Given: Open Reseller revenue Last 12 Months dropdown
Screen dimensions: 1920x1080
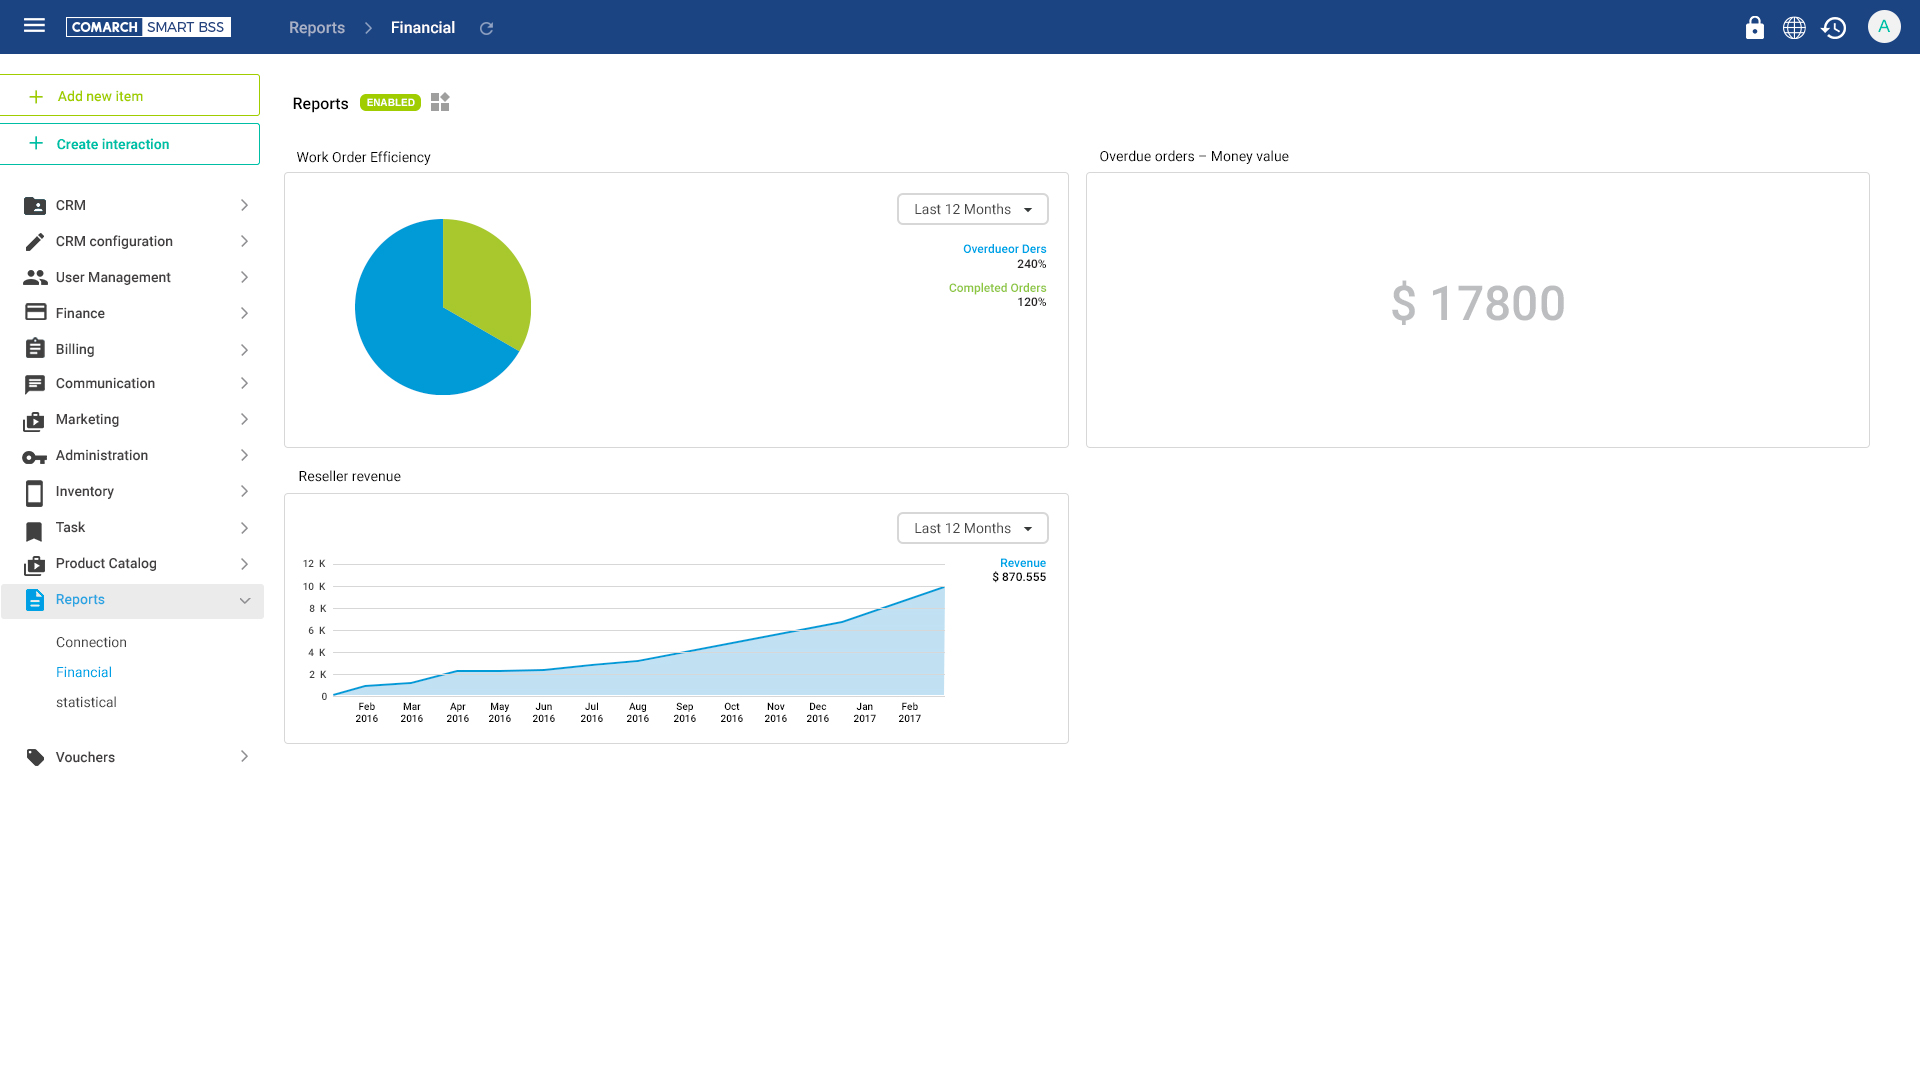Looking at the screenshot, I should 972,528.
